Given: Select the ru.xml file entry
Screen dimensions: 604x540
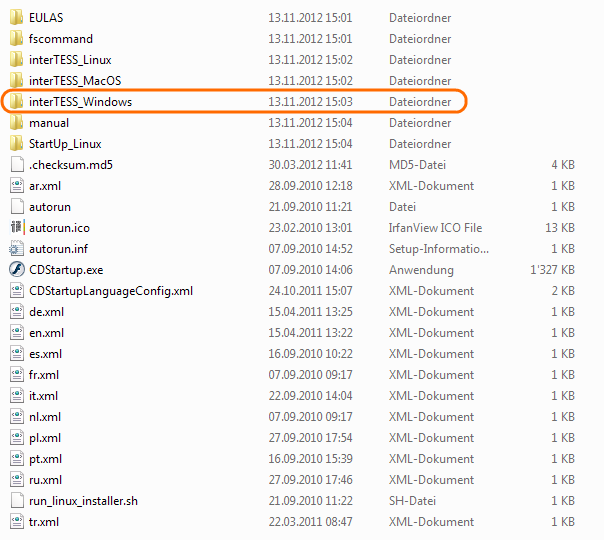Looking at the screenshot, I should point(45,480).
